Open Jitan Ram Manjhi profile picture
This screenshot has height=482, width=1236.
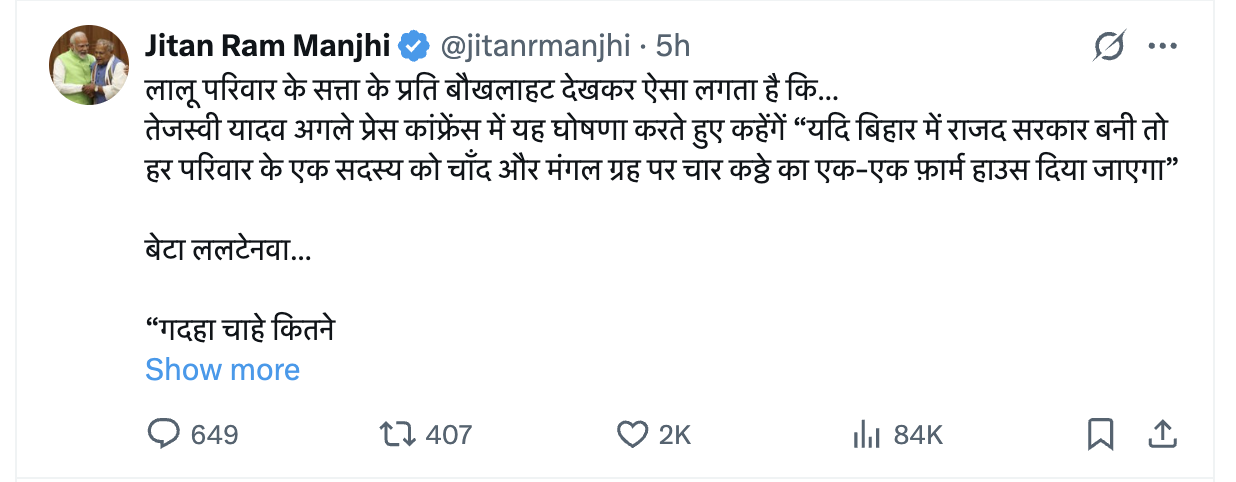[89, 65]
